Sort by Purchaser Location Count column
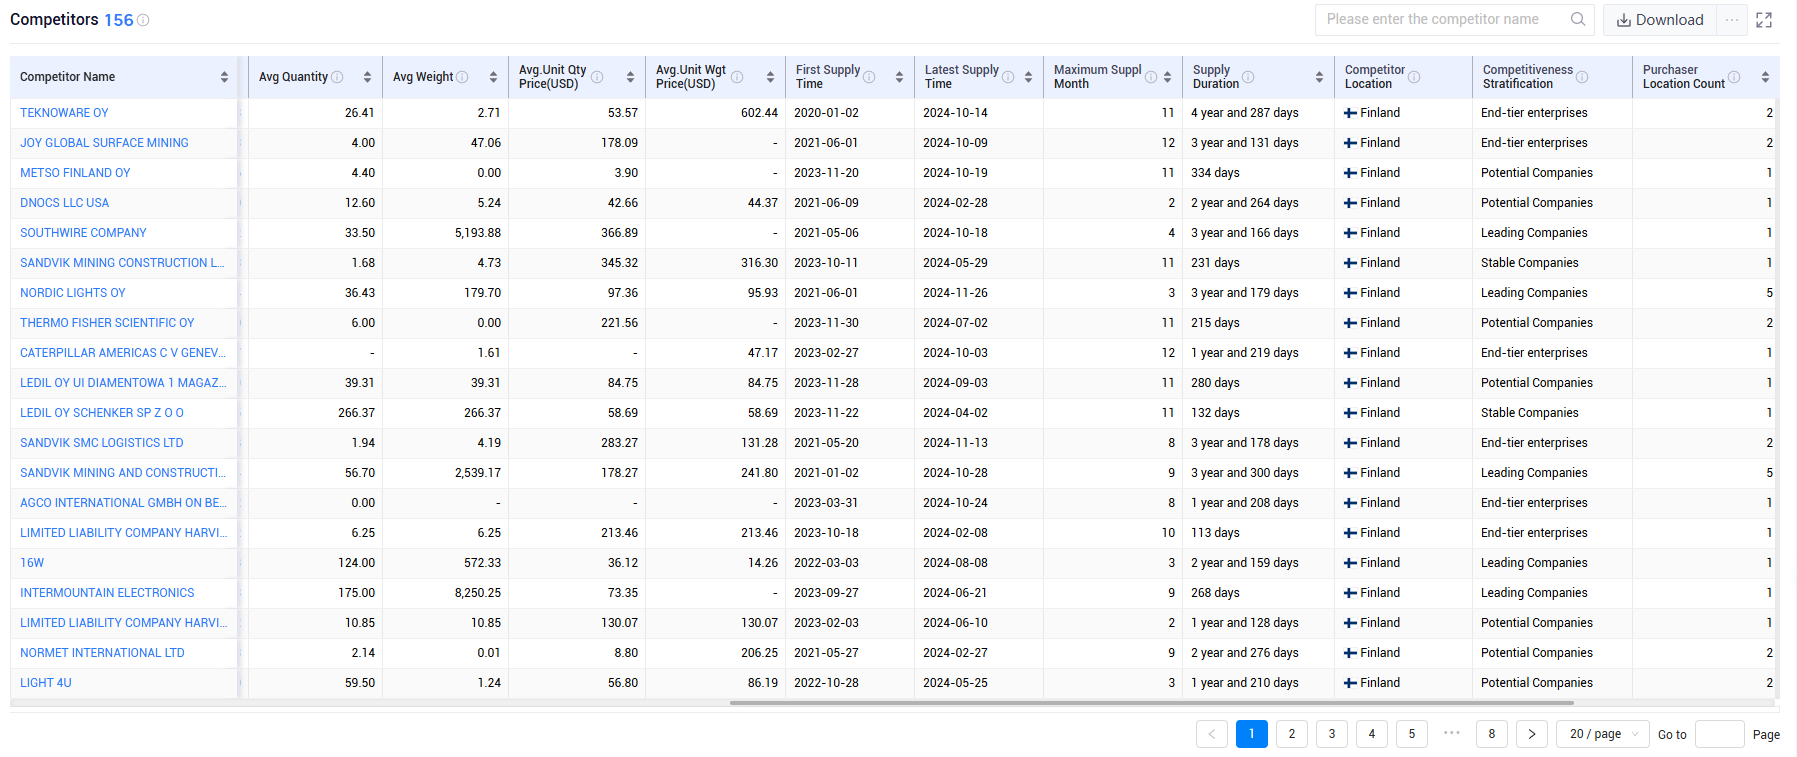Image resolution: width=1797 pixels, height=757 pixels. (x=1765, y=77)
